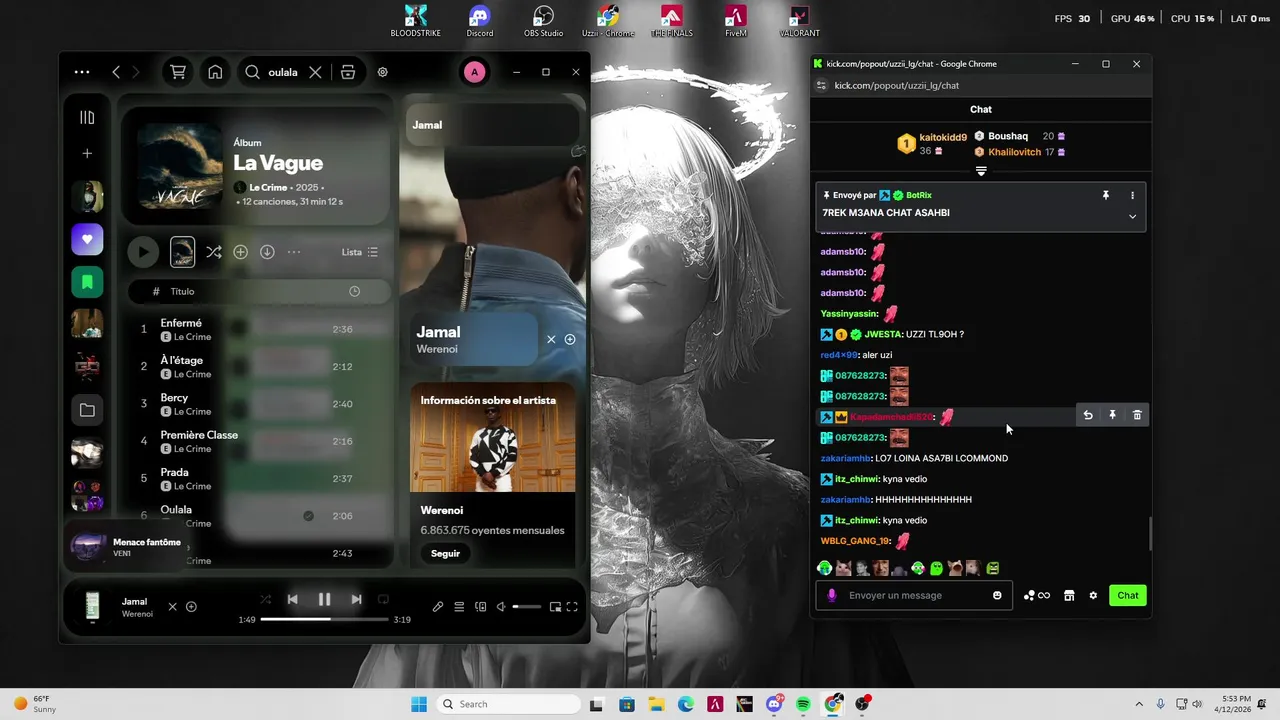
Task: Go back in Spotify navigation
Action: click(116, 72)
